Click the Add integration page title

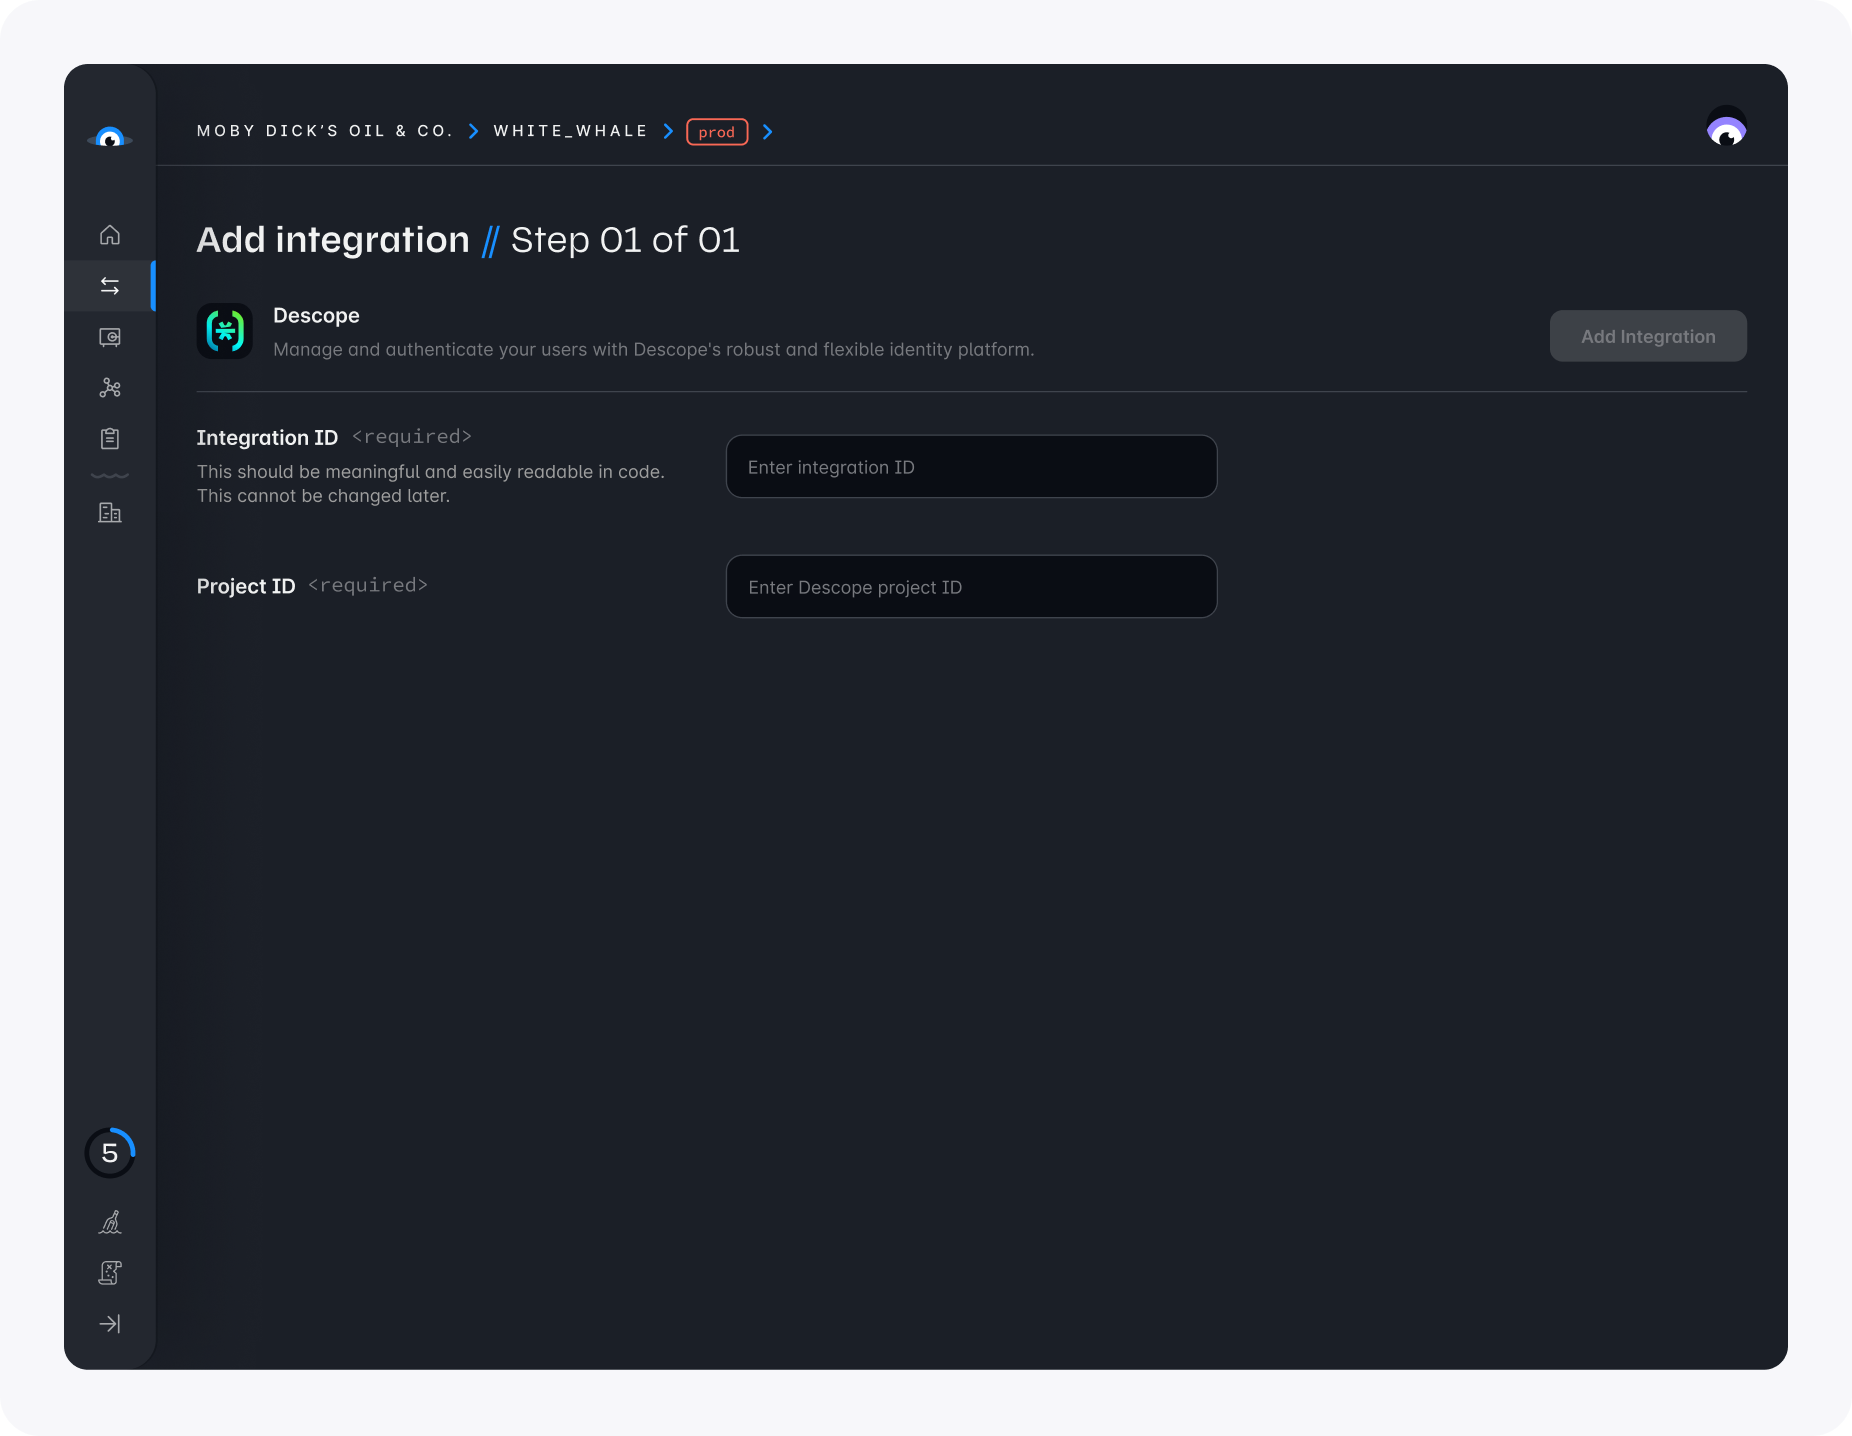click(333, 240)
